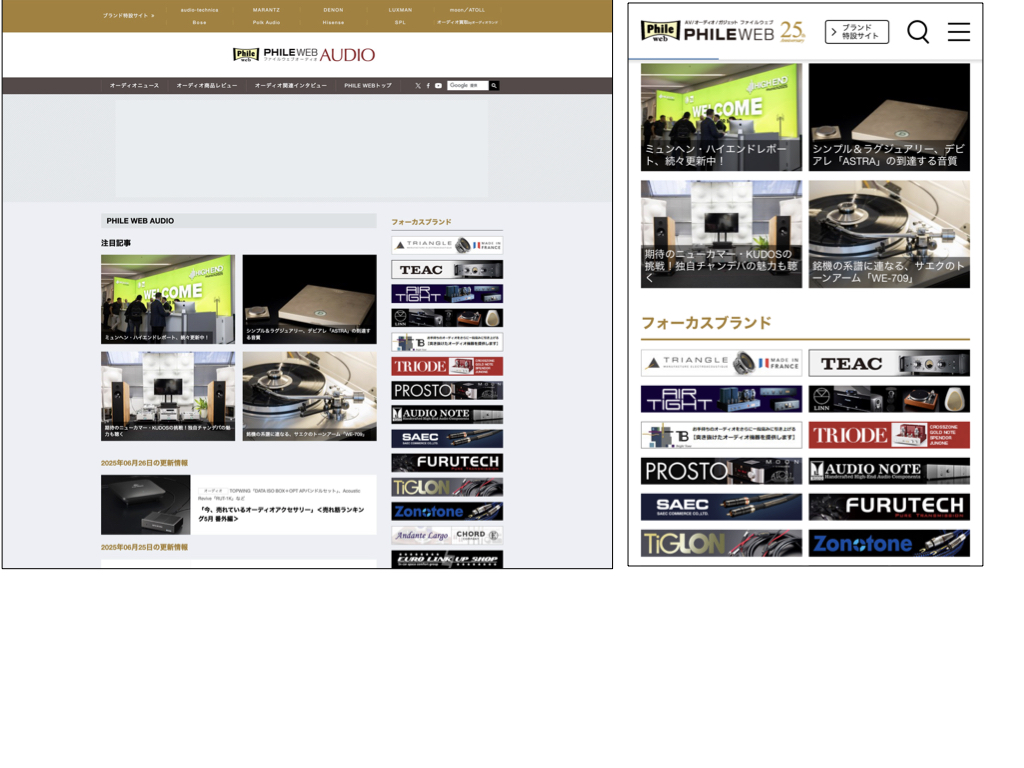Open the audio-technica brand link
The height and width of the screenshot is (768, 1024).
pyautogui.click(x=199, y=10)
